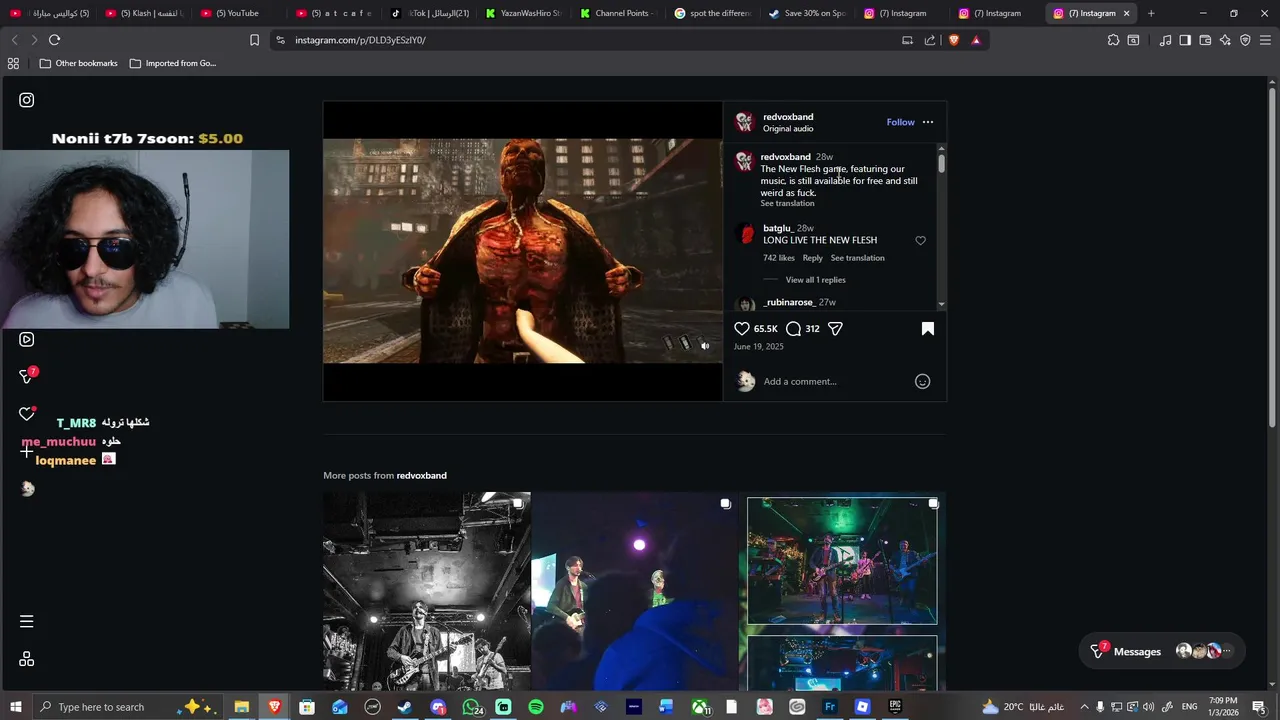Open the Instagram logo home link

tap(27, 100)
